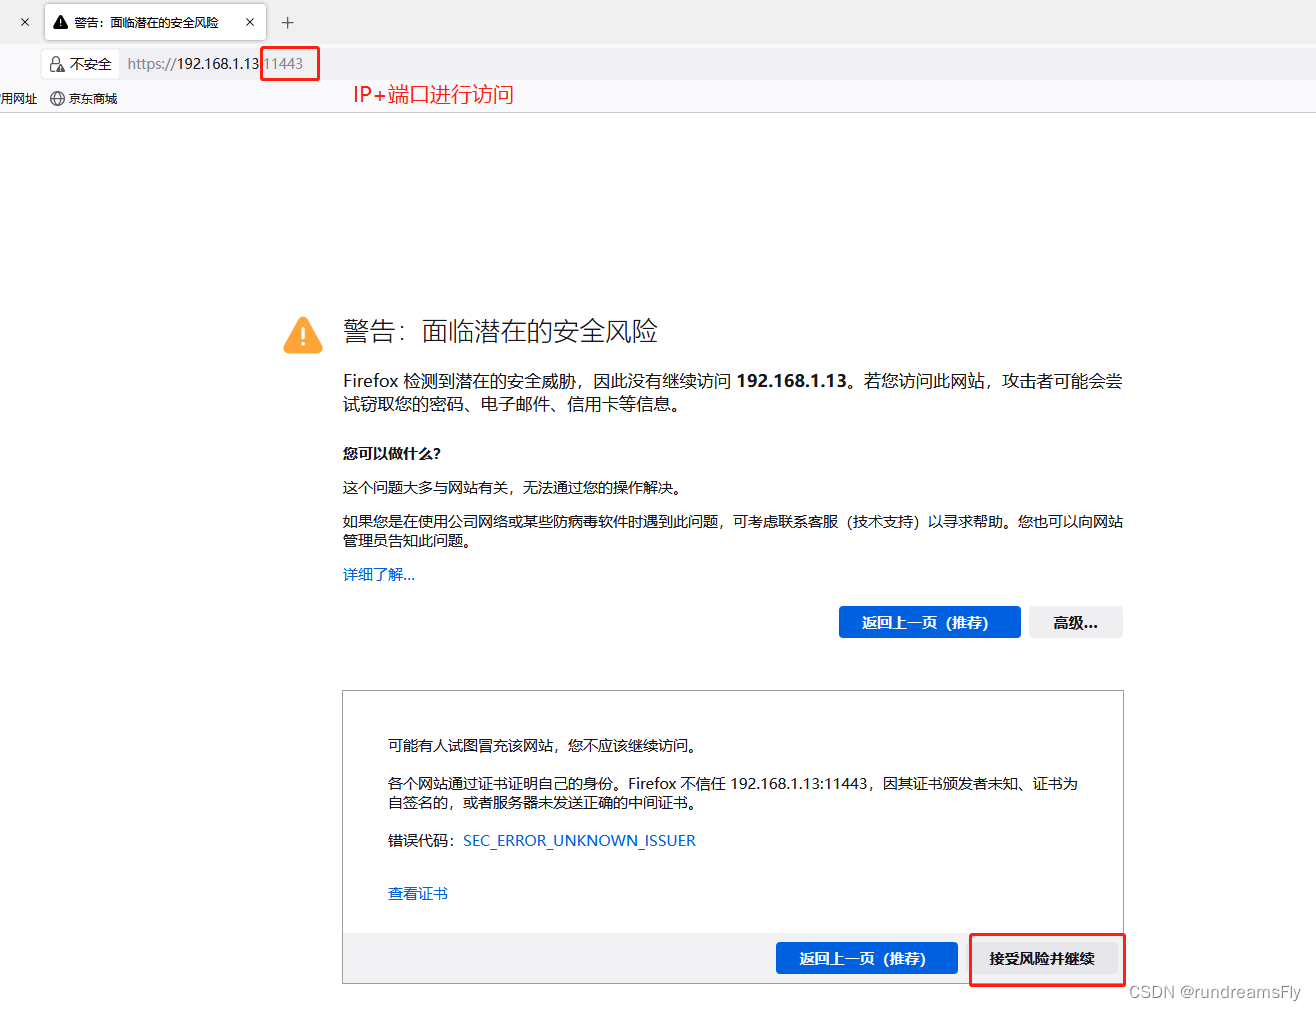
Task: Click 接受风险并继续 button
Action: [x=1042, y=958]
